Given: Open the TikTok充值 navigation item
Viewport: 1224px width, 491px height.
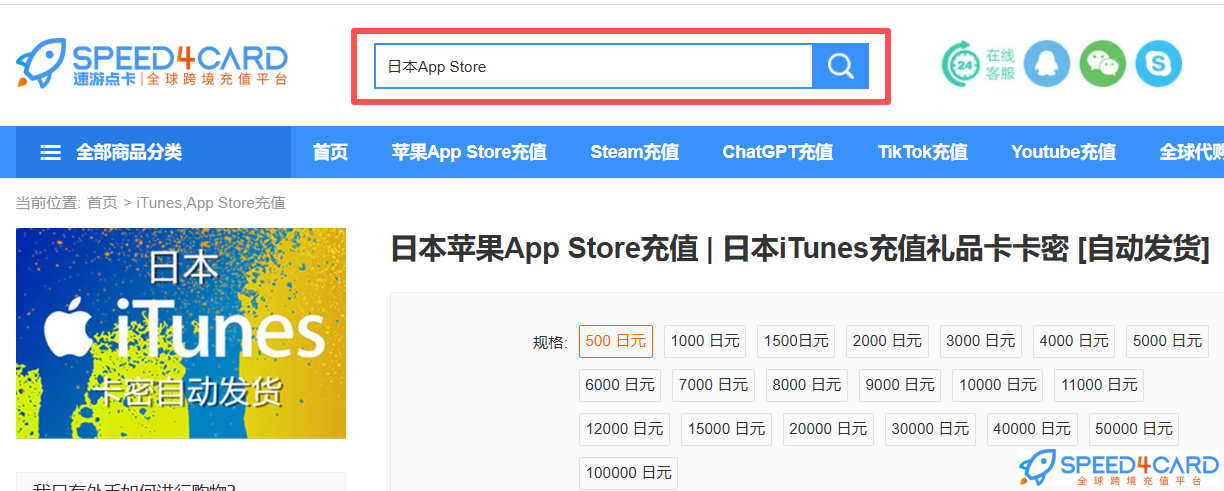Looking at the screenshot, I should click(x=922, y=152).
